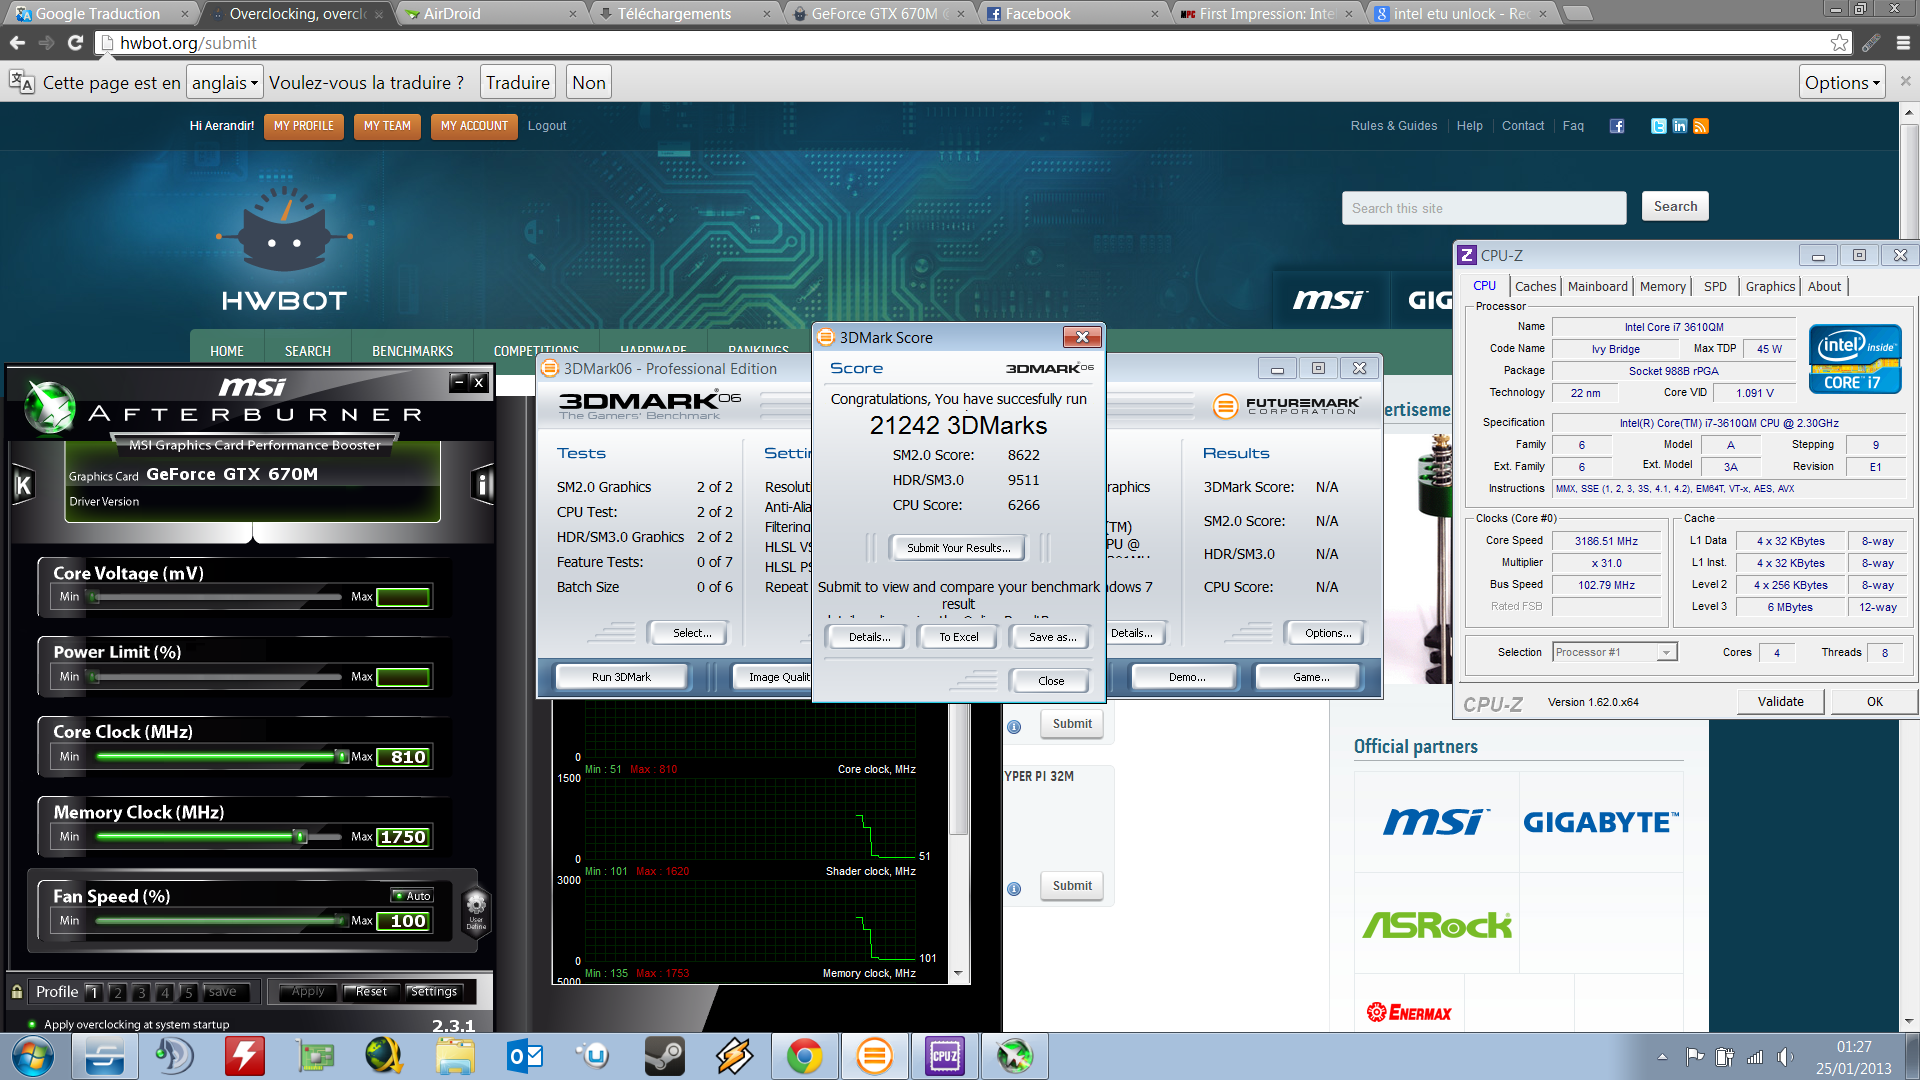Viewport: 1920px width, 1080px height.
Task: Switch to CPU-Z Caches tab
Action: (1535, 286)
